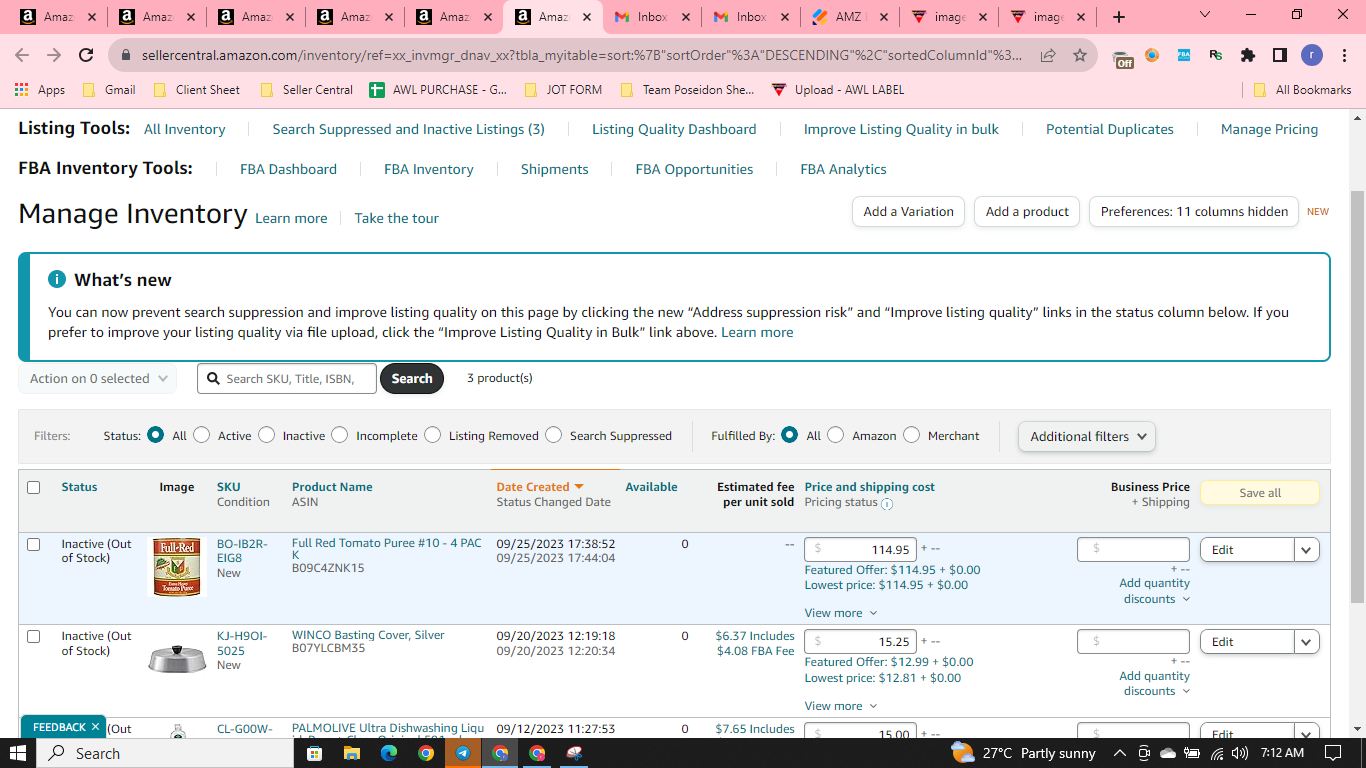Click the Add a product button
This screenshot has width=1366, height=768.
tap(1027, 212)
